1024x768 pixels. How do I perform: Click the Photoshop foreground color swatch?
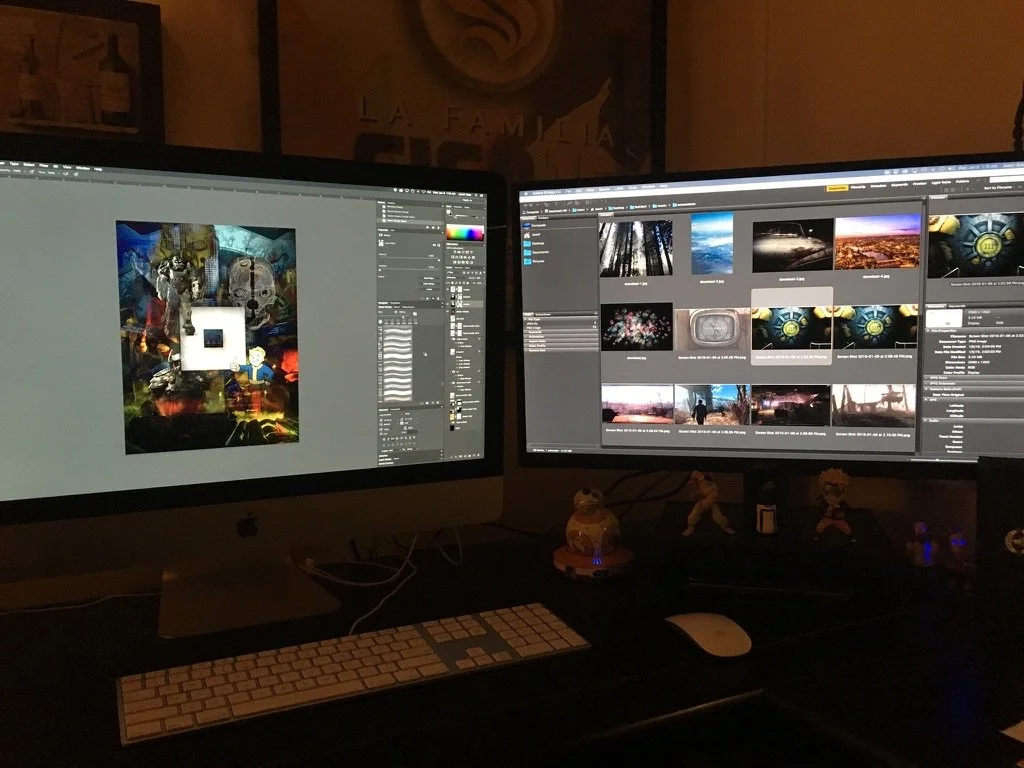point(447,211)
